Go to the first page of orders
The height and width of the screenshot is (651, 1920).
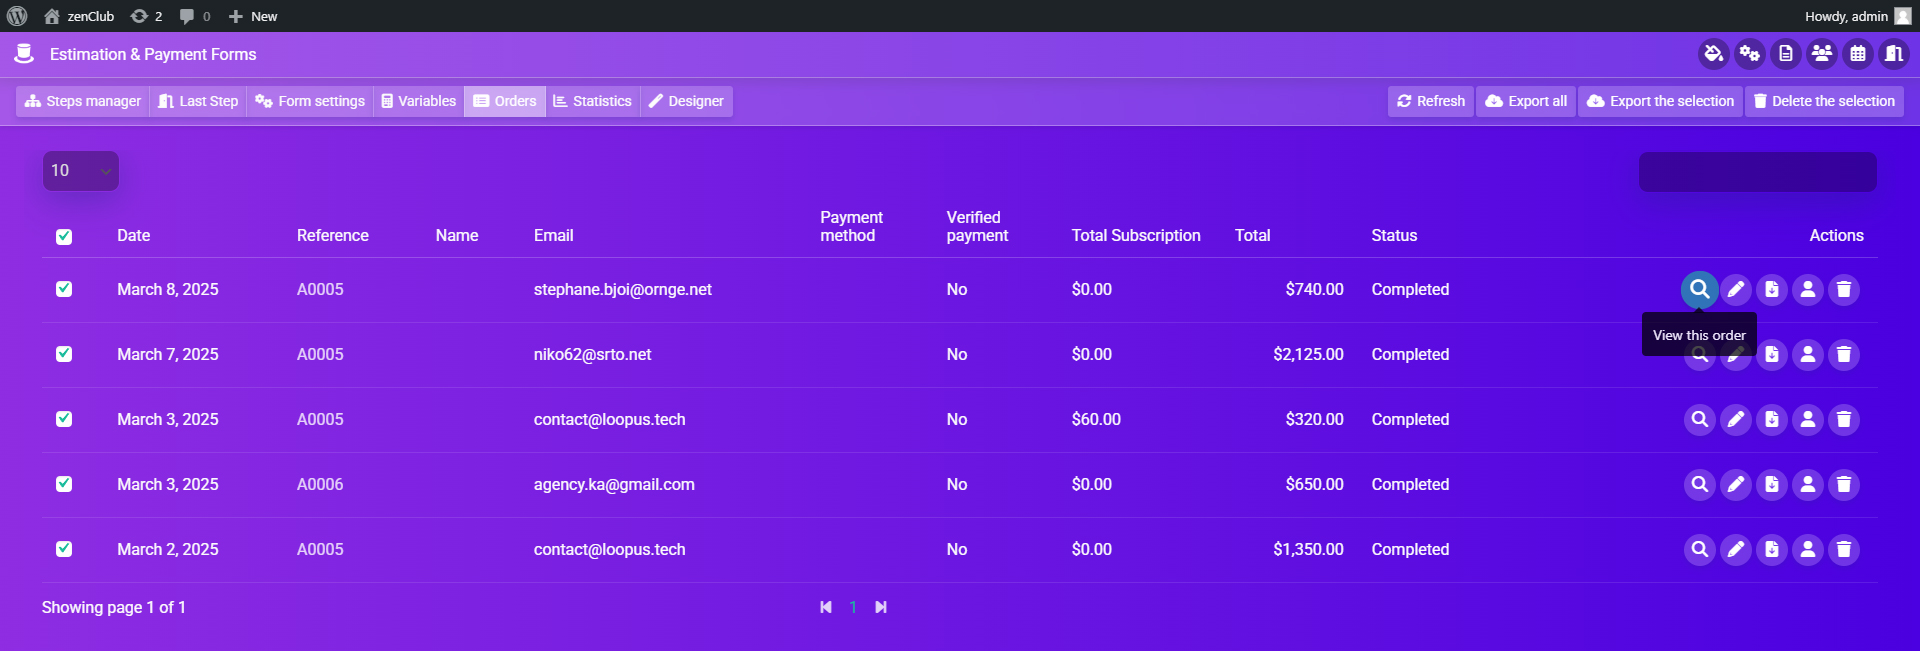(826, 607)
